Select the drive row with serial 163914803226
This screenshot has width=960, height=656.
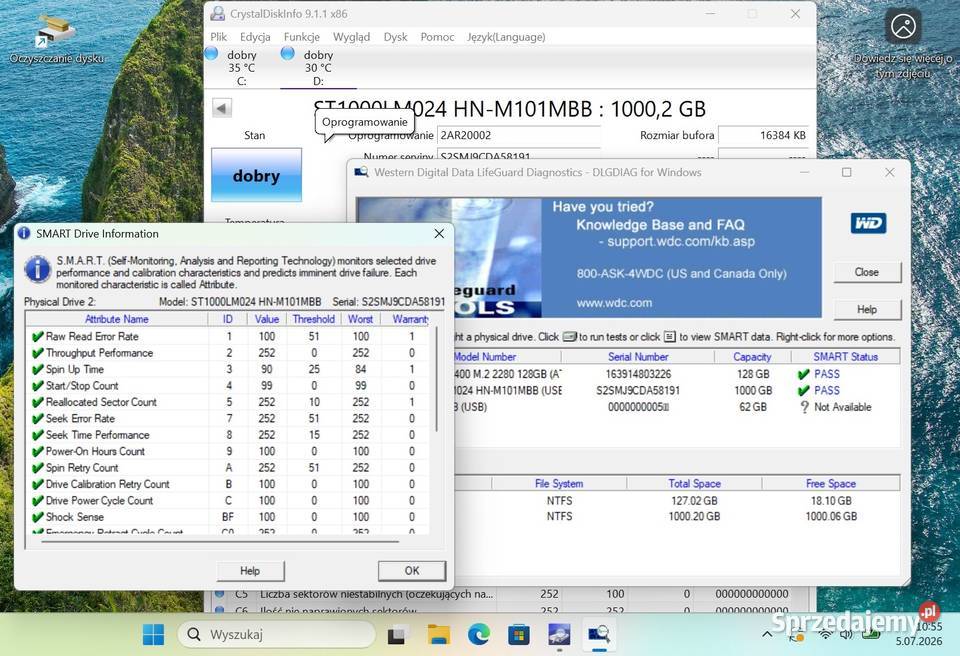677,374
